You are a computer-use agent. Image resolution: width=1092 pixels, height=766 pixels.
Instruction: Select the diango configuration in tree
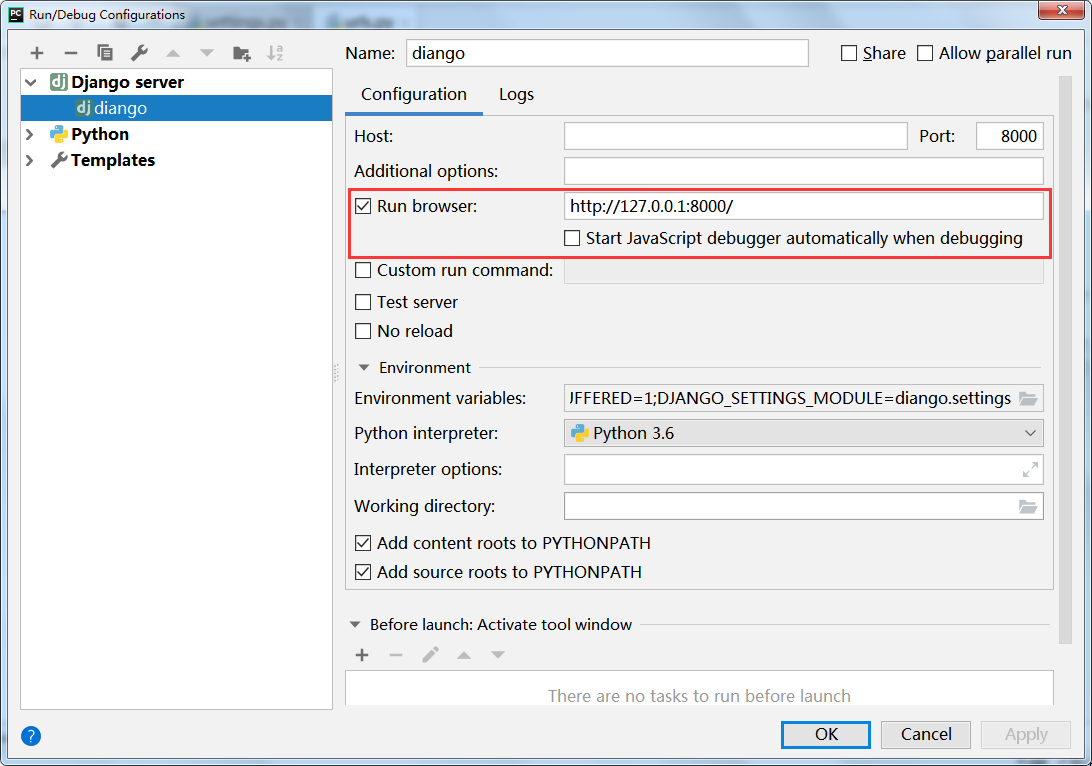pyautogui.click(x=176, y=108)
